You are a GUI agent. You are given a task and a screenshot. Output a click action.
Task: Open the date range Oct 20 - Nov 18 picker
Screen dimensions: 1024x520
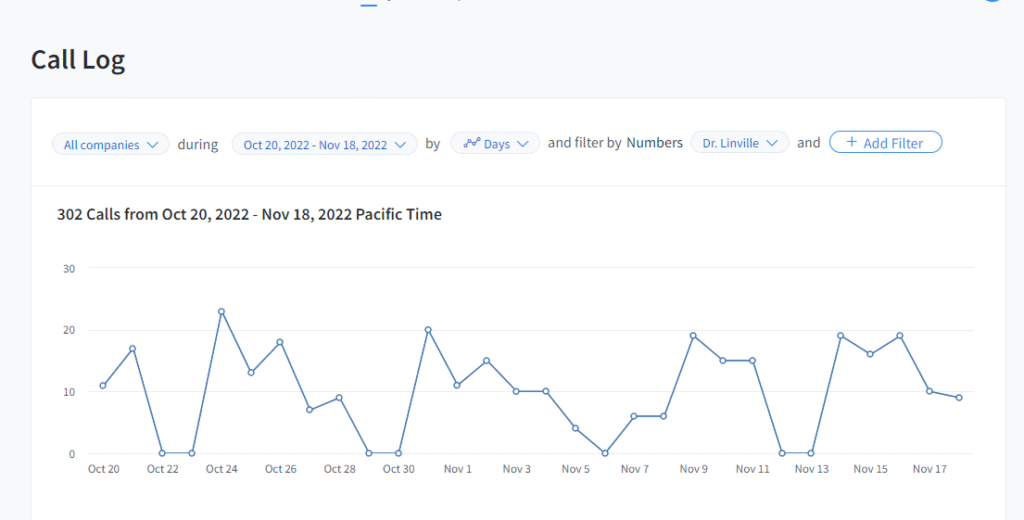[325, 144]
